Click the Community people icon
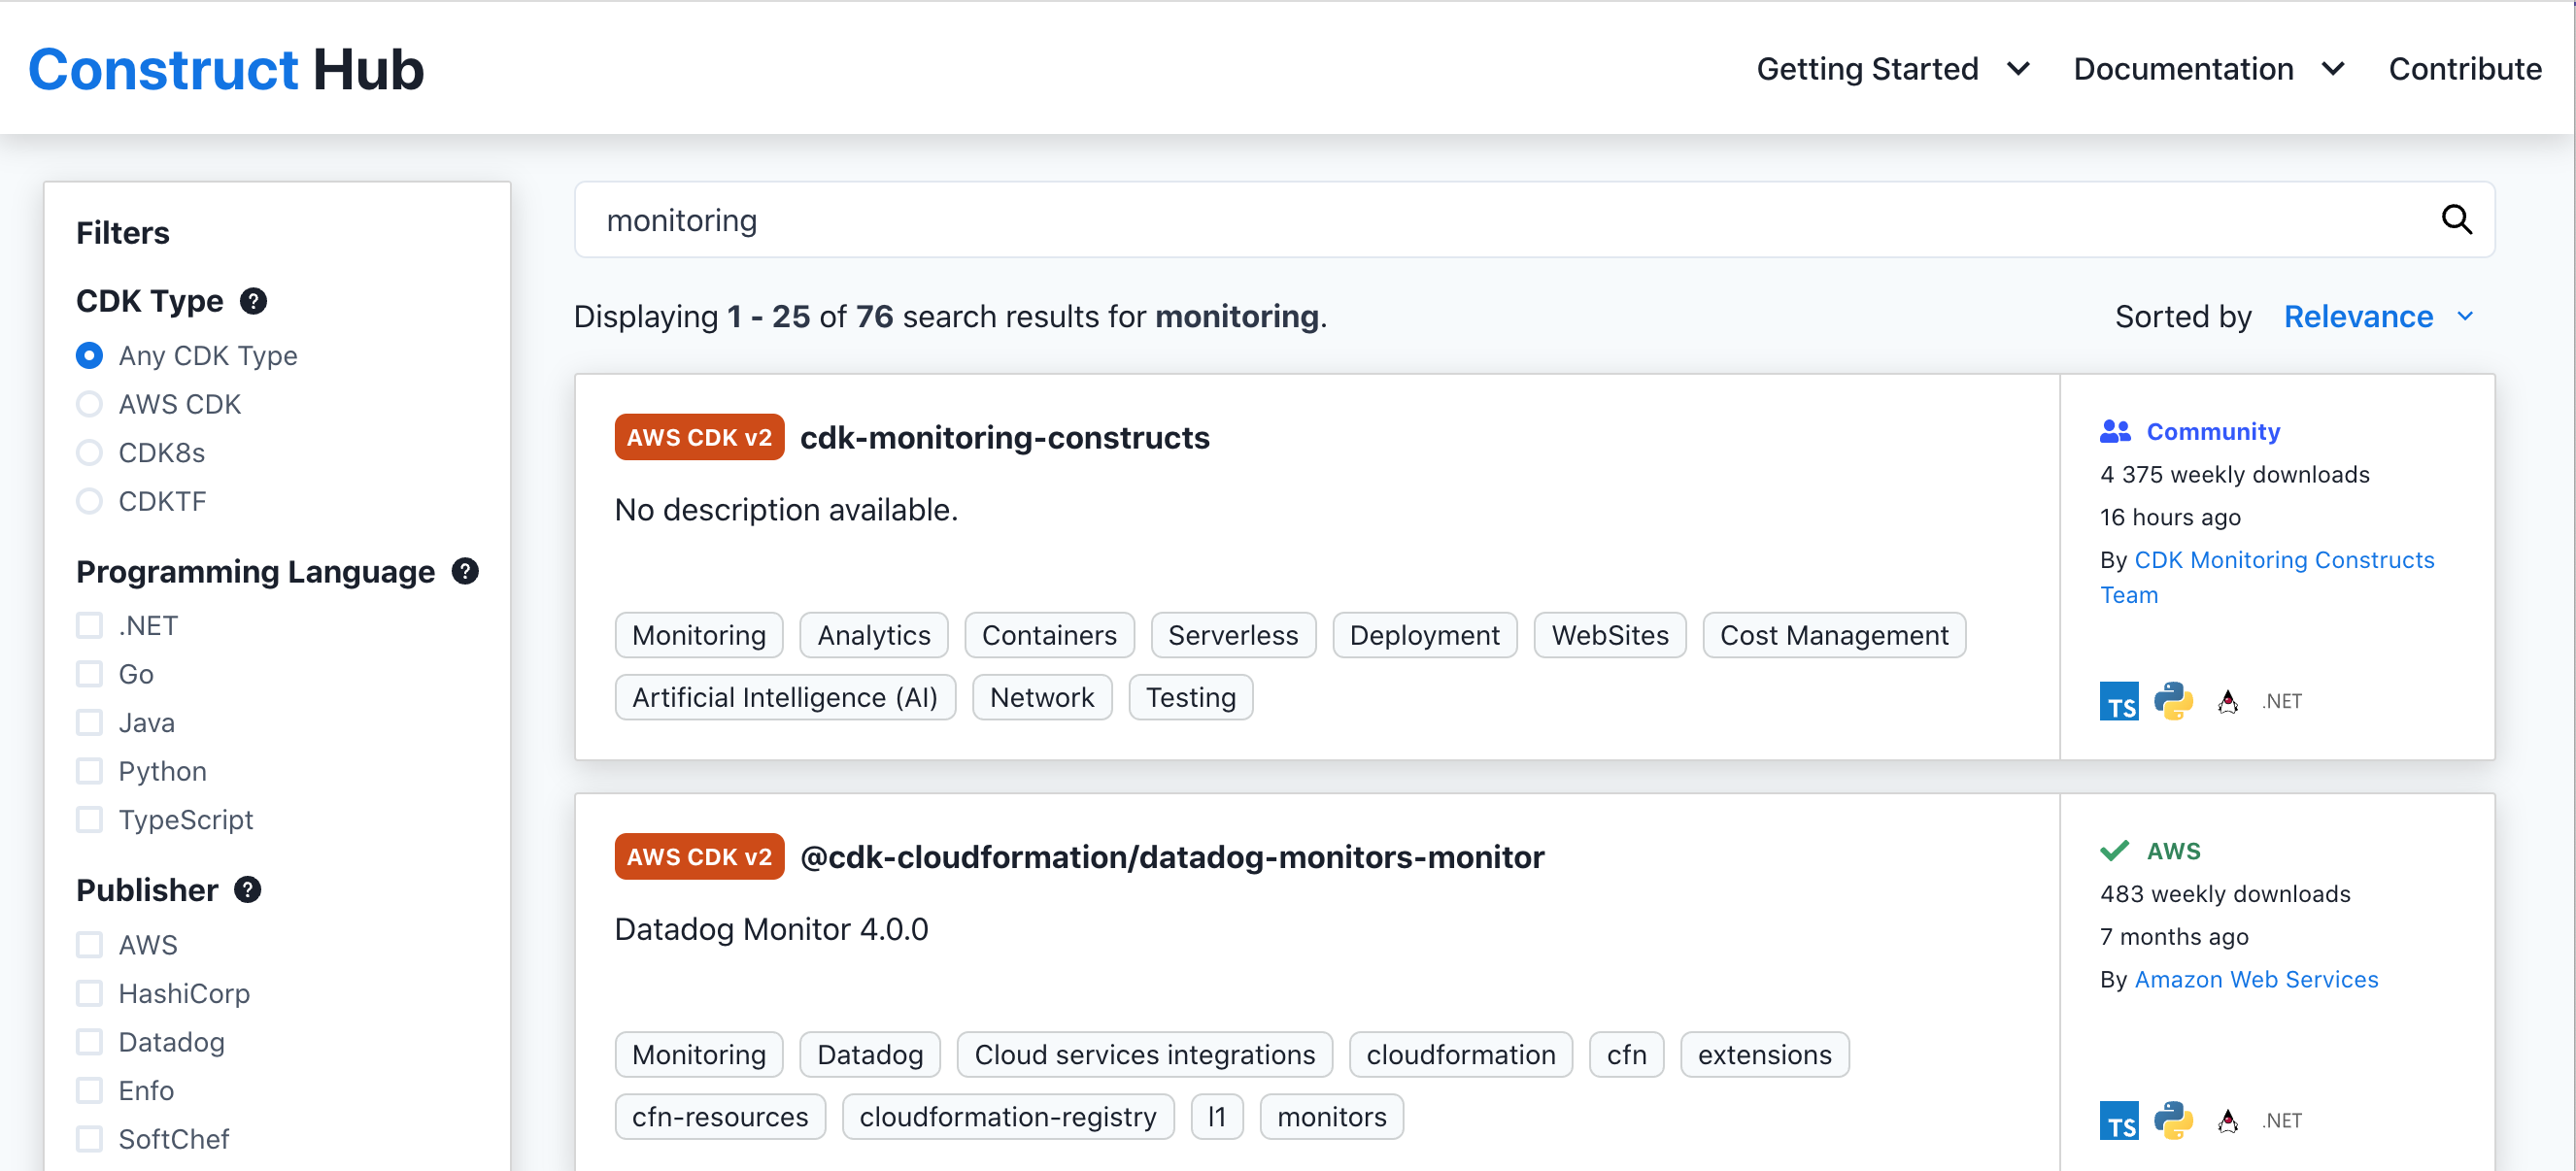The image size is (2576, 1171). coord(2114,431)
